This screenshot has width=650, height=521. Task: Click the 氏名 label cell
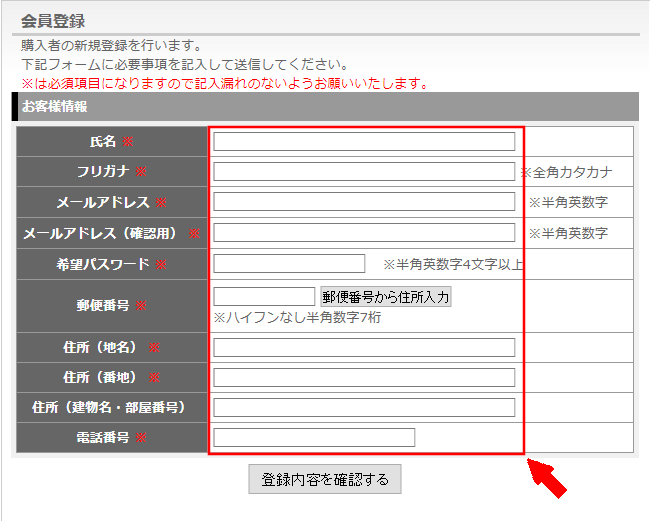[x=112, y=142]
